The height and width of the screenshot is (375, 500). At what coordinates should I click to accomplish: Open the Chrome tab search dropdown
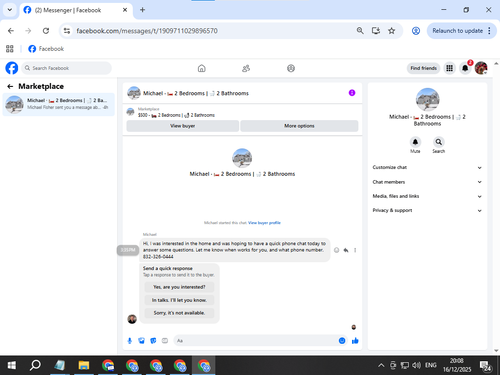pyautogui.click(x=10, y=10)
